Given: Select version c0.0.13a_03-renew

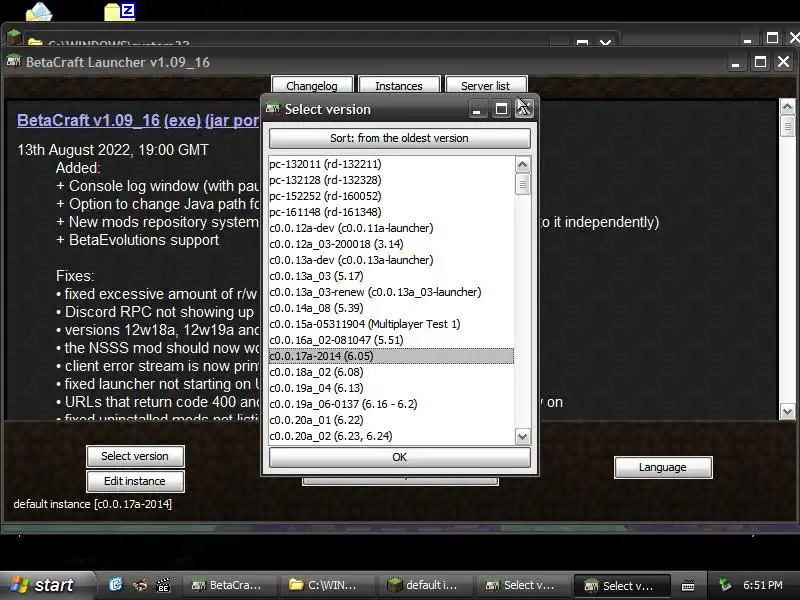Looking at the screenshot, I should (x=391, y=292).
